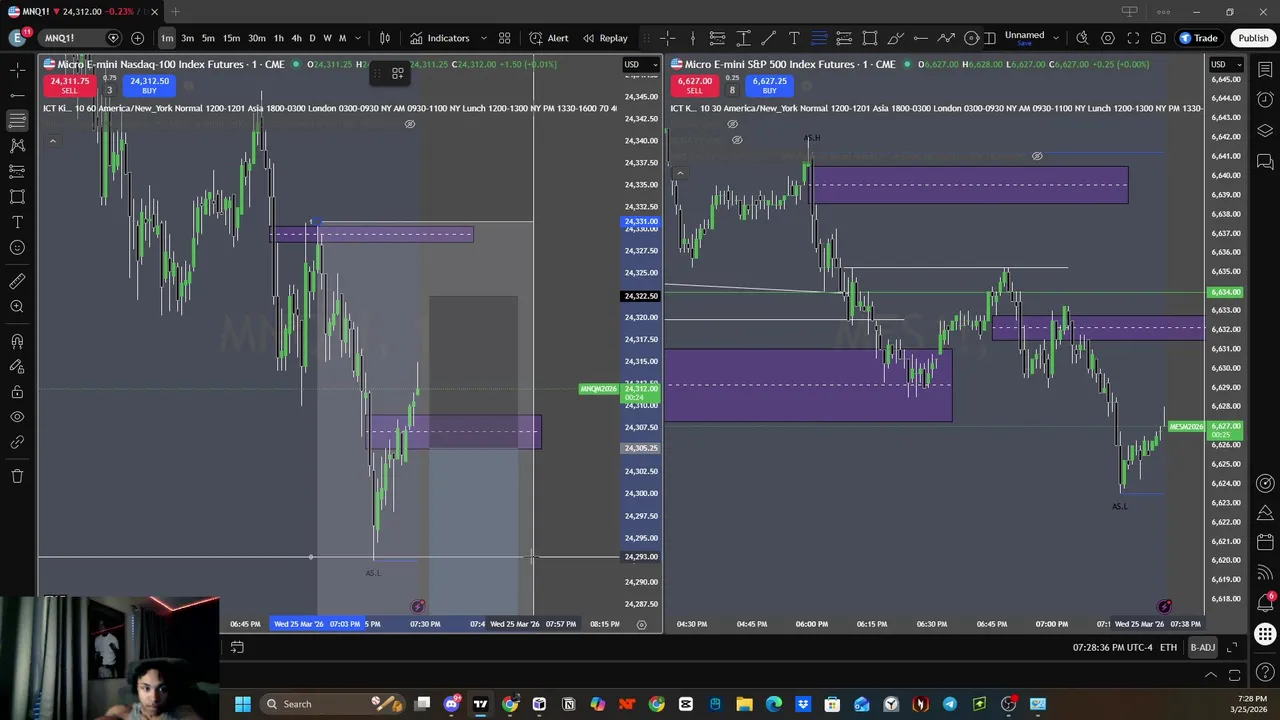Select the 4h timeframe

(x=296, y=38)
